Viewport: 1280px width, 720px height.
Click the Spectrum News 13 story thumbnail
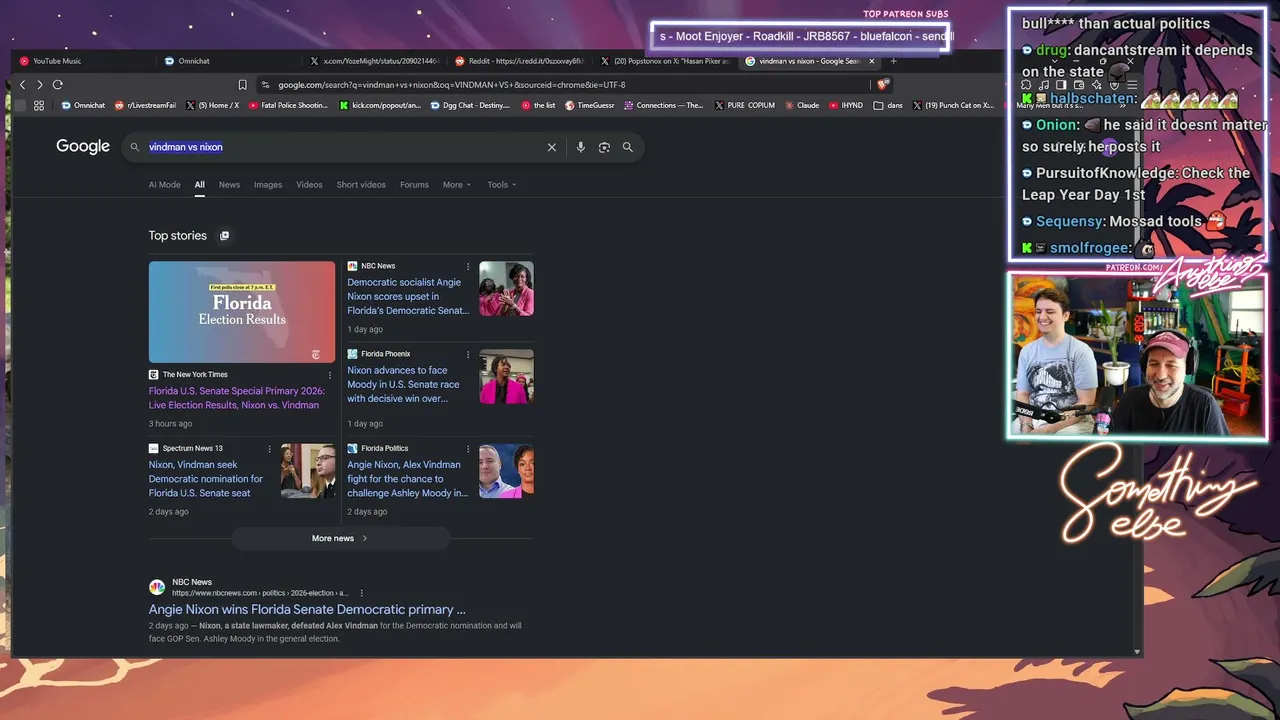click(x=308, y=471)
